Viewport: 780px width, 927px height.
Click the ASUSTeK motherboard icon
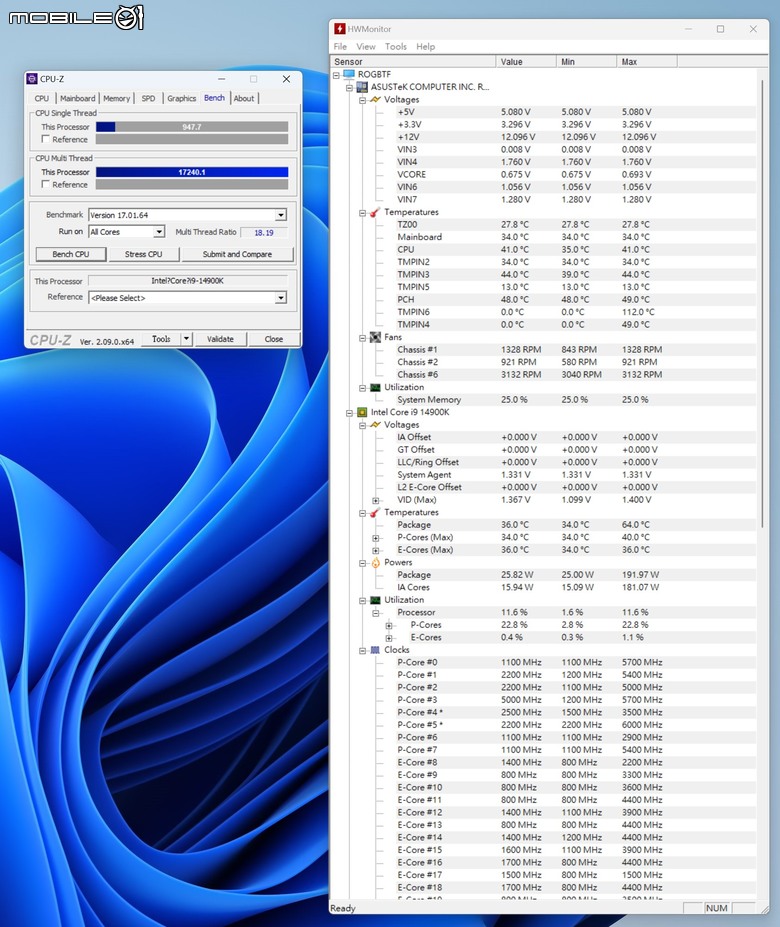click(x=362, y=87)
